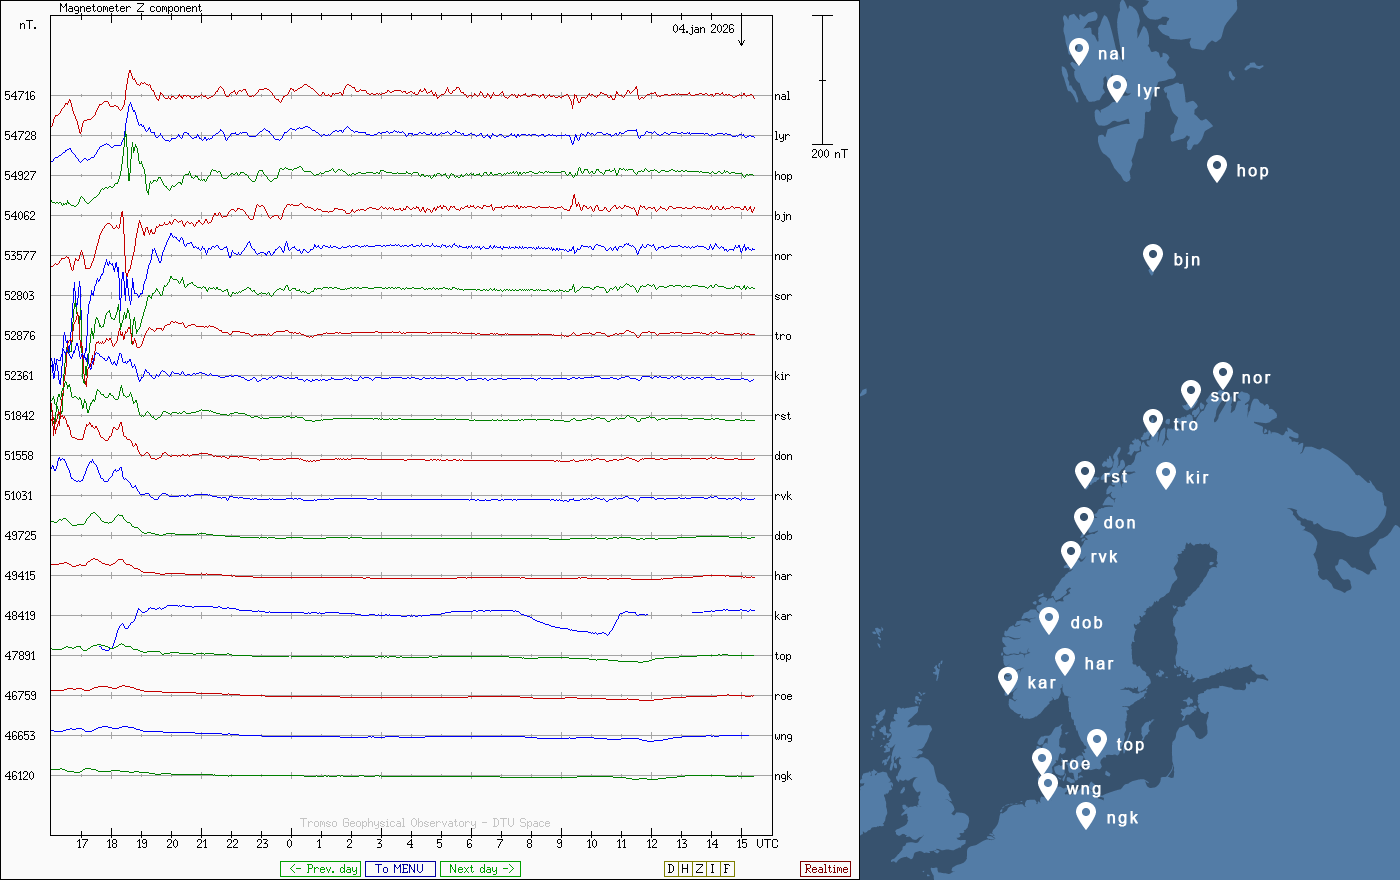Select the hop station marker on map
The height and width of the screenshot is (880, 1400).
(x=1216, y=168)
